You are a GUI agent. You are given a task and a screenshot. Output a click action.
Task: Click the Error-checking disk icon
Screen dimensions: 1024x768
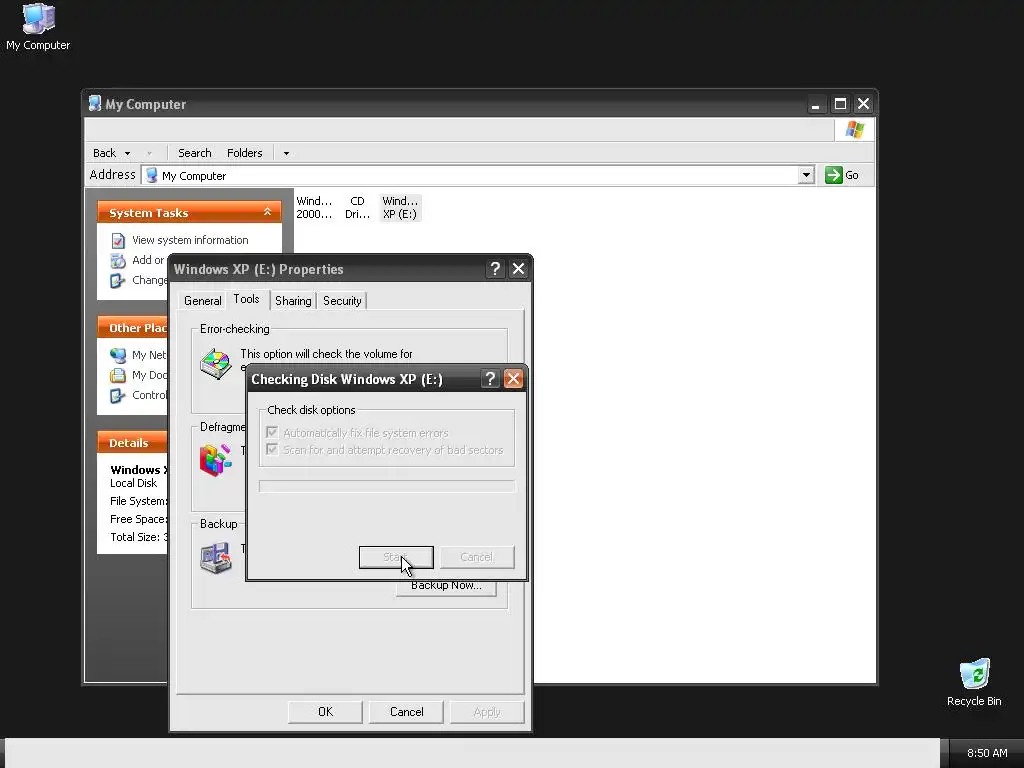216,364
